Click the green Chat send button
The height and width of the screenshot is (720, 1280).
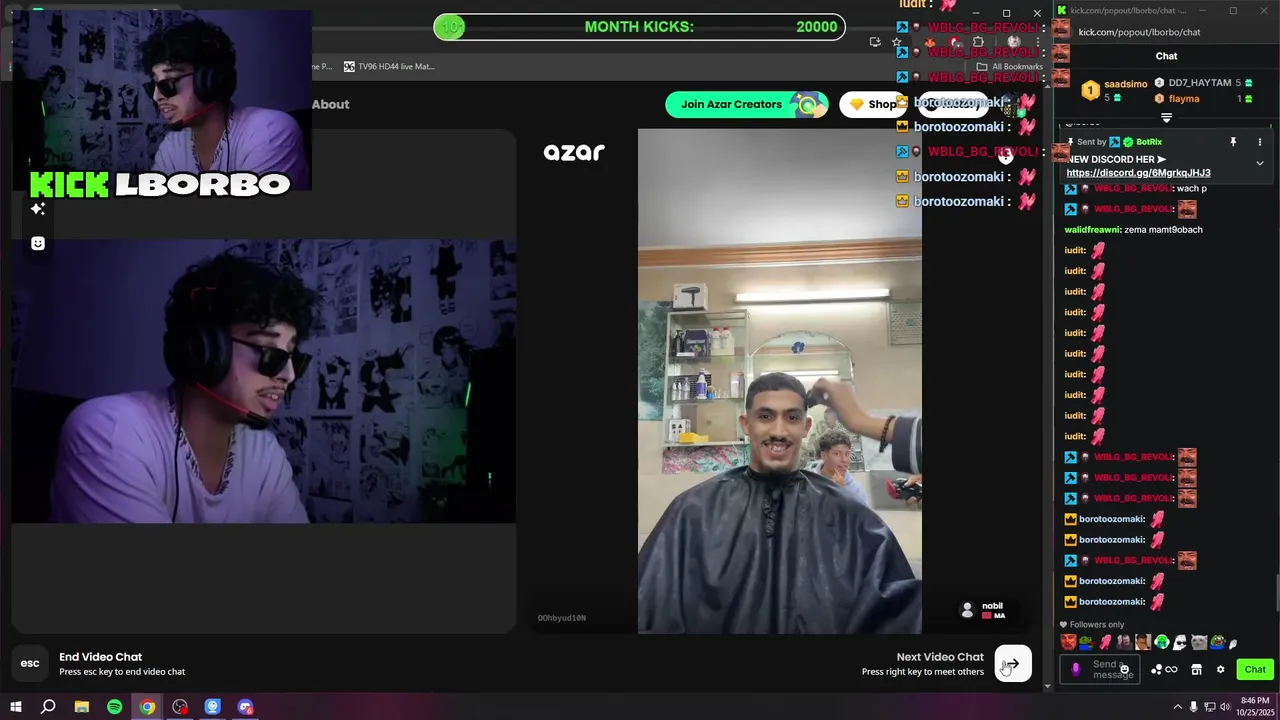pyautogui.click(x=1255, y=670)
